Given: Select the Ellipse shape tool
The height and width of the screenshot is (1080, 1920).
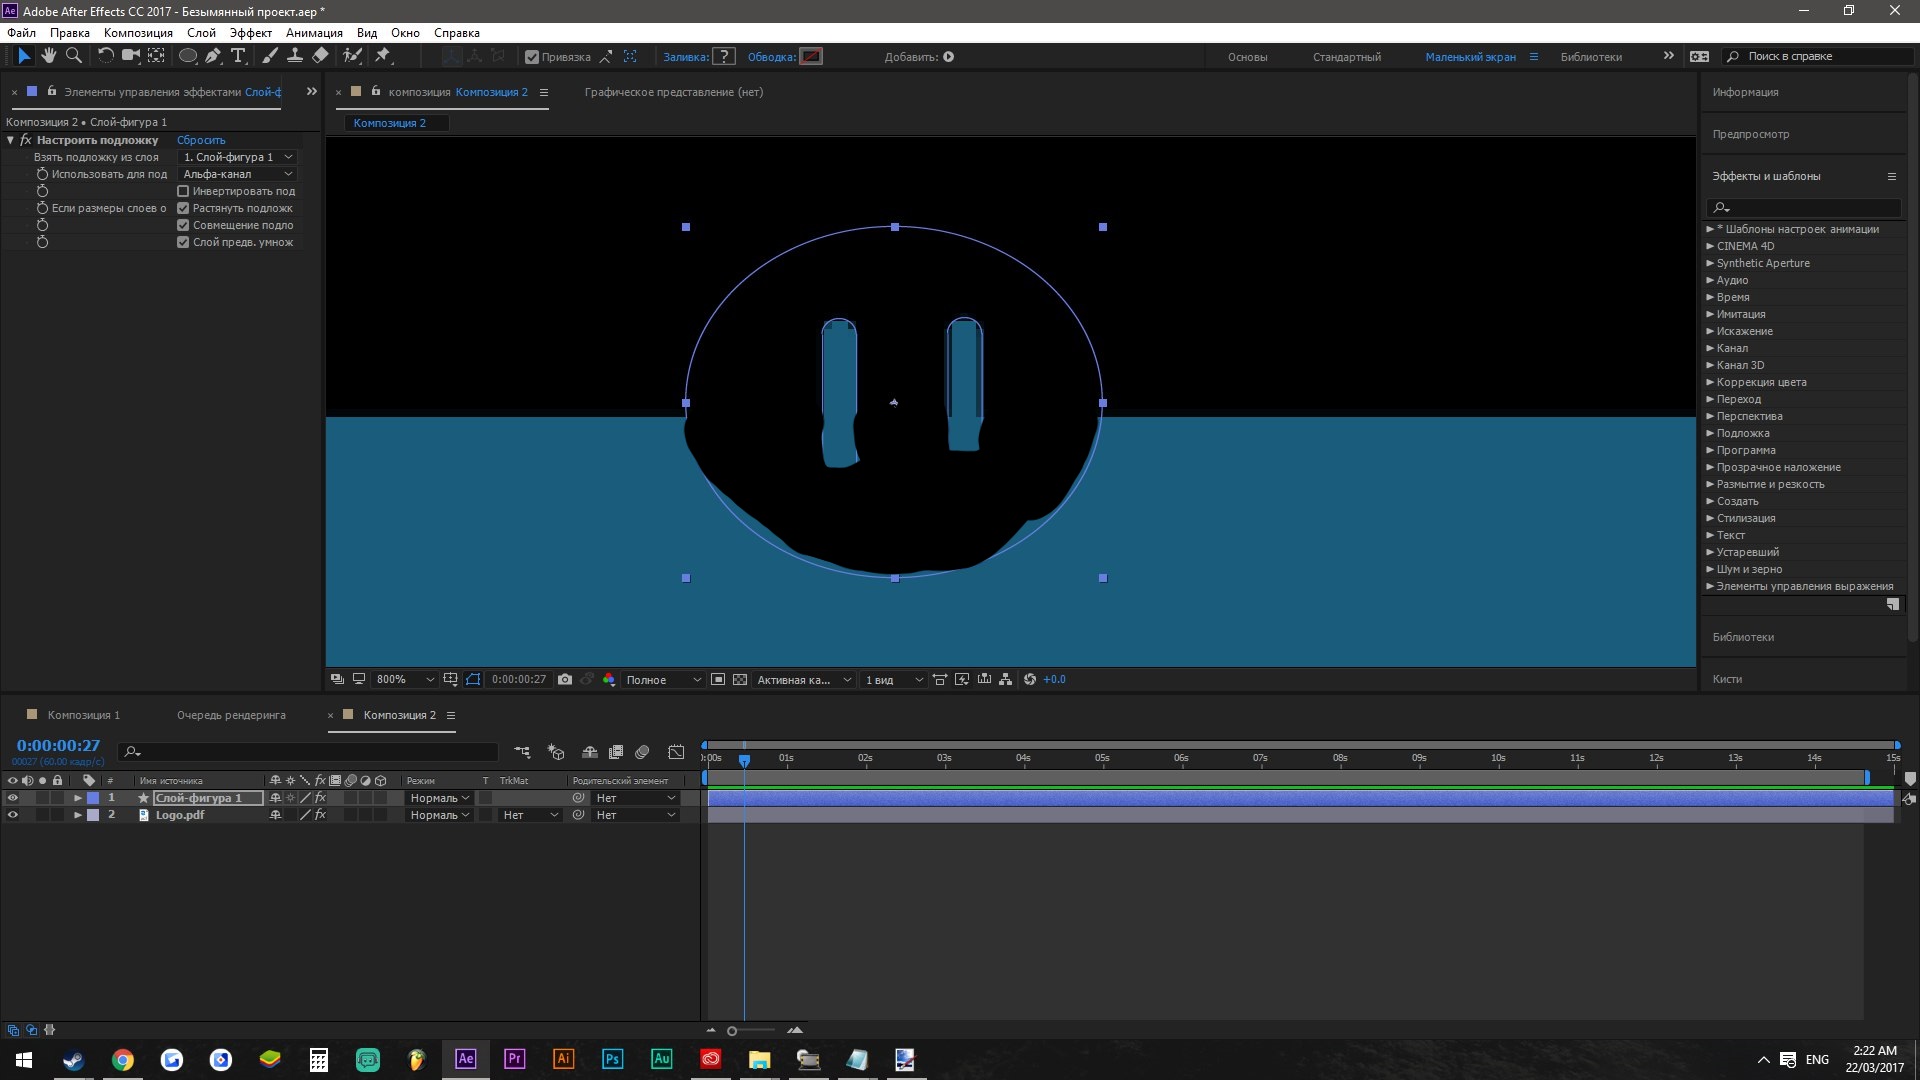Looking at the screenshot, I should pyautogui.click(x=187, y=56).
